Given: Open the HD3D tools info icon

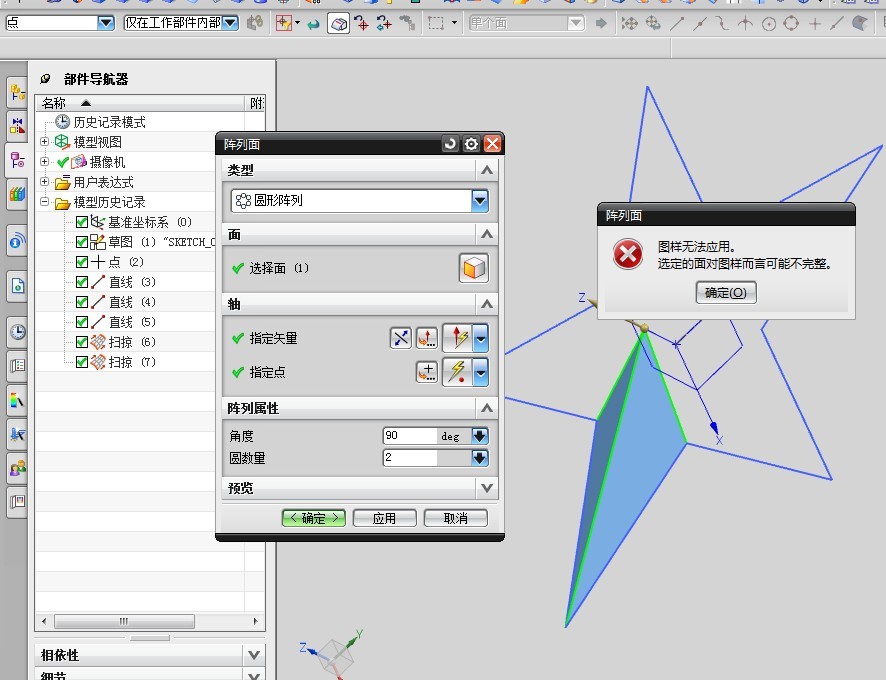Looking at the screenshot, I should [x=18, y=241].
